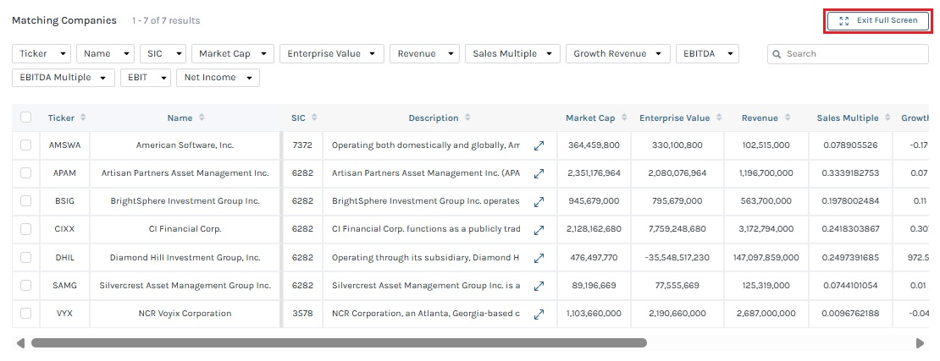Expand description for American Software row

pos(539,146)
